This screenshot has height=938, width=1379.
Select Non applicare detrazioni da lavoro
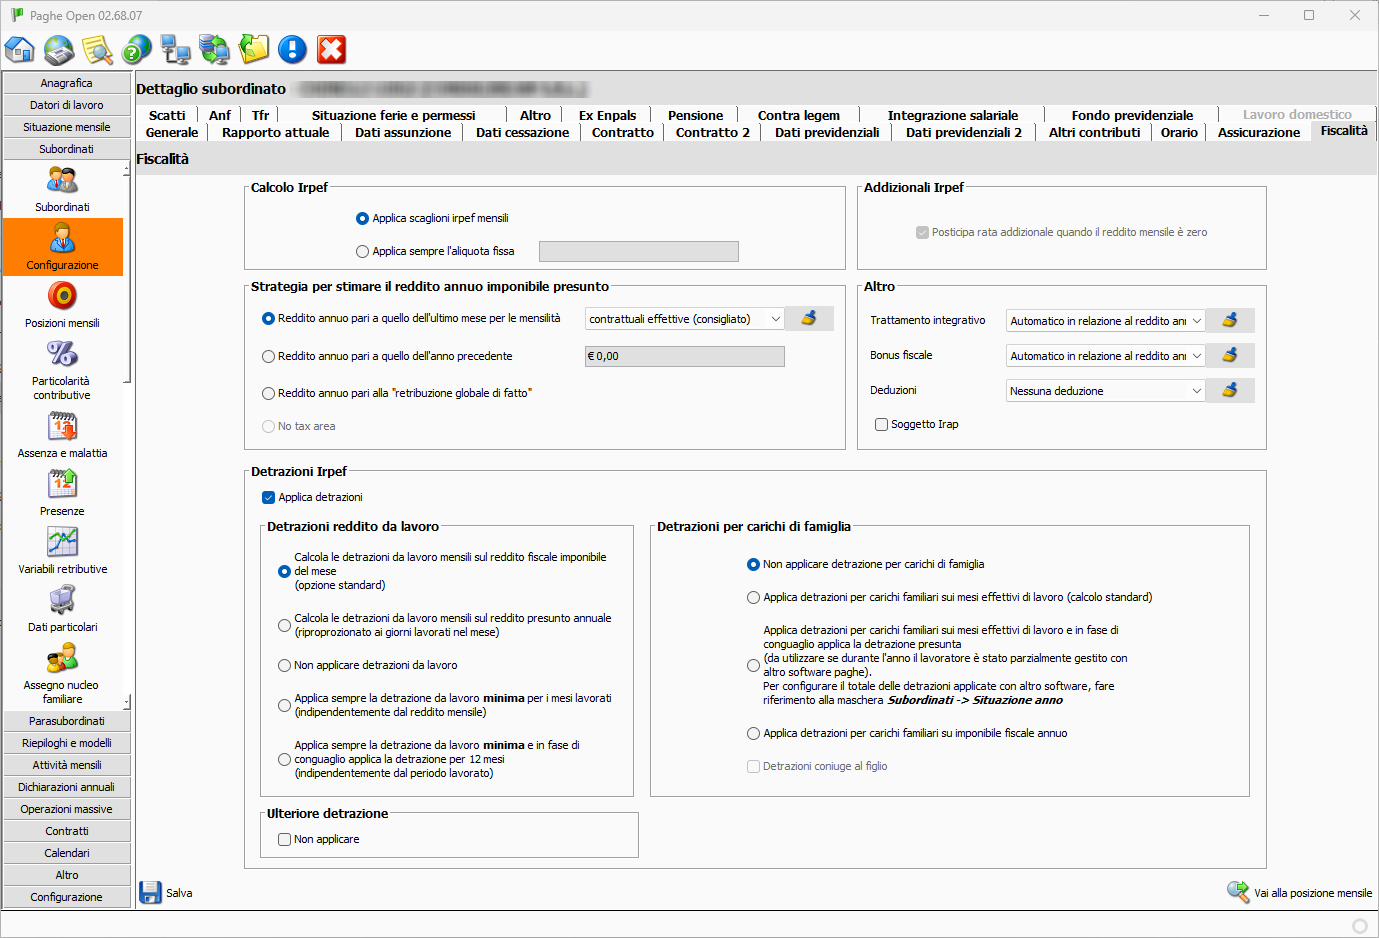[284, 665]
